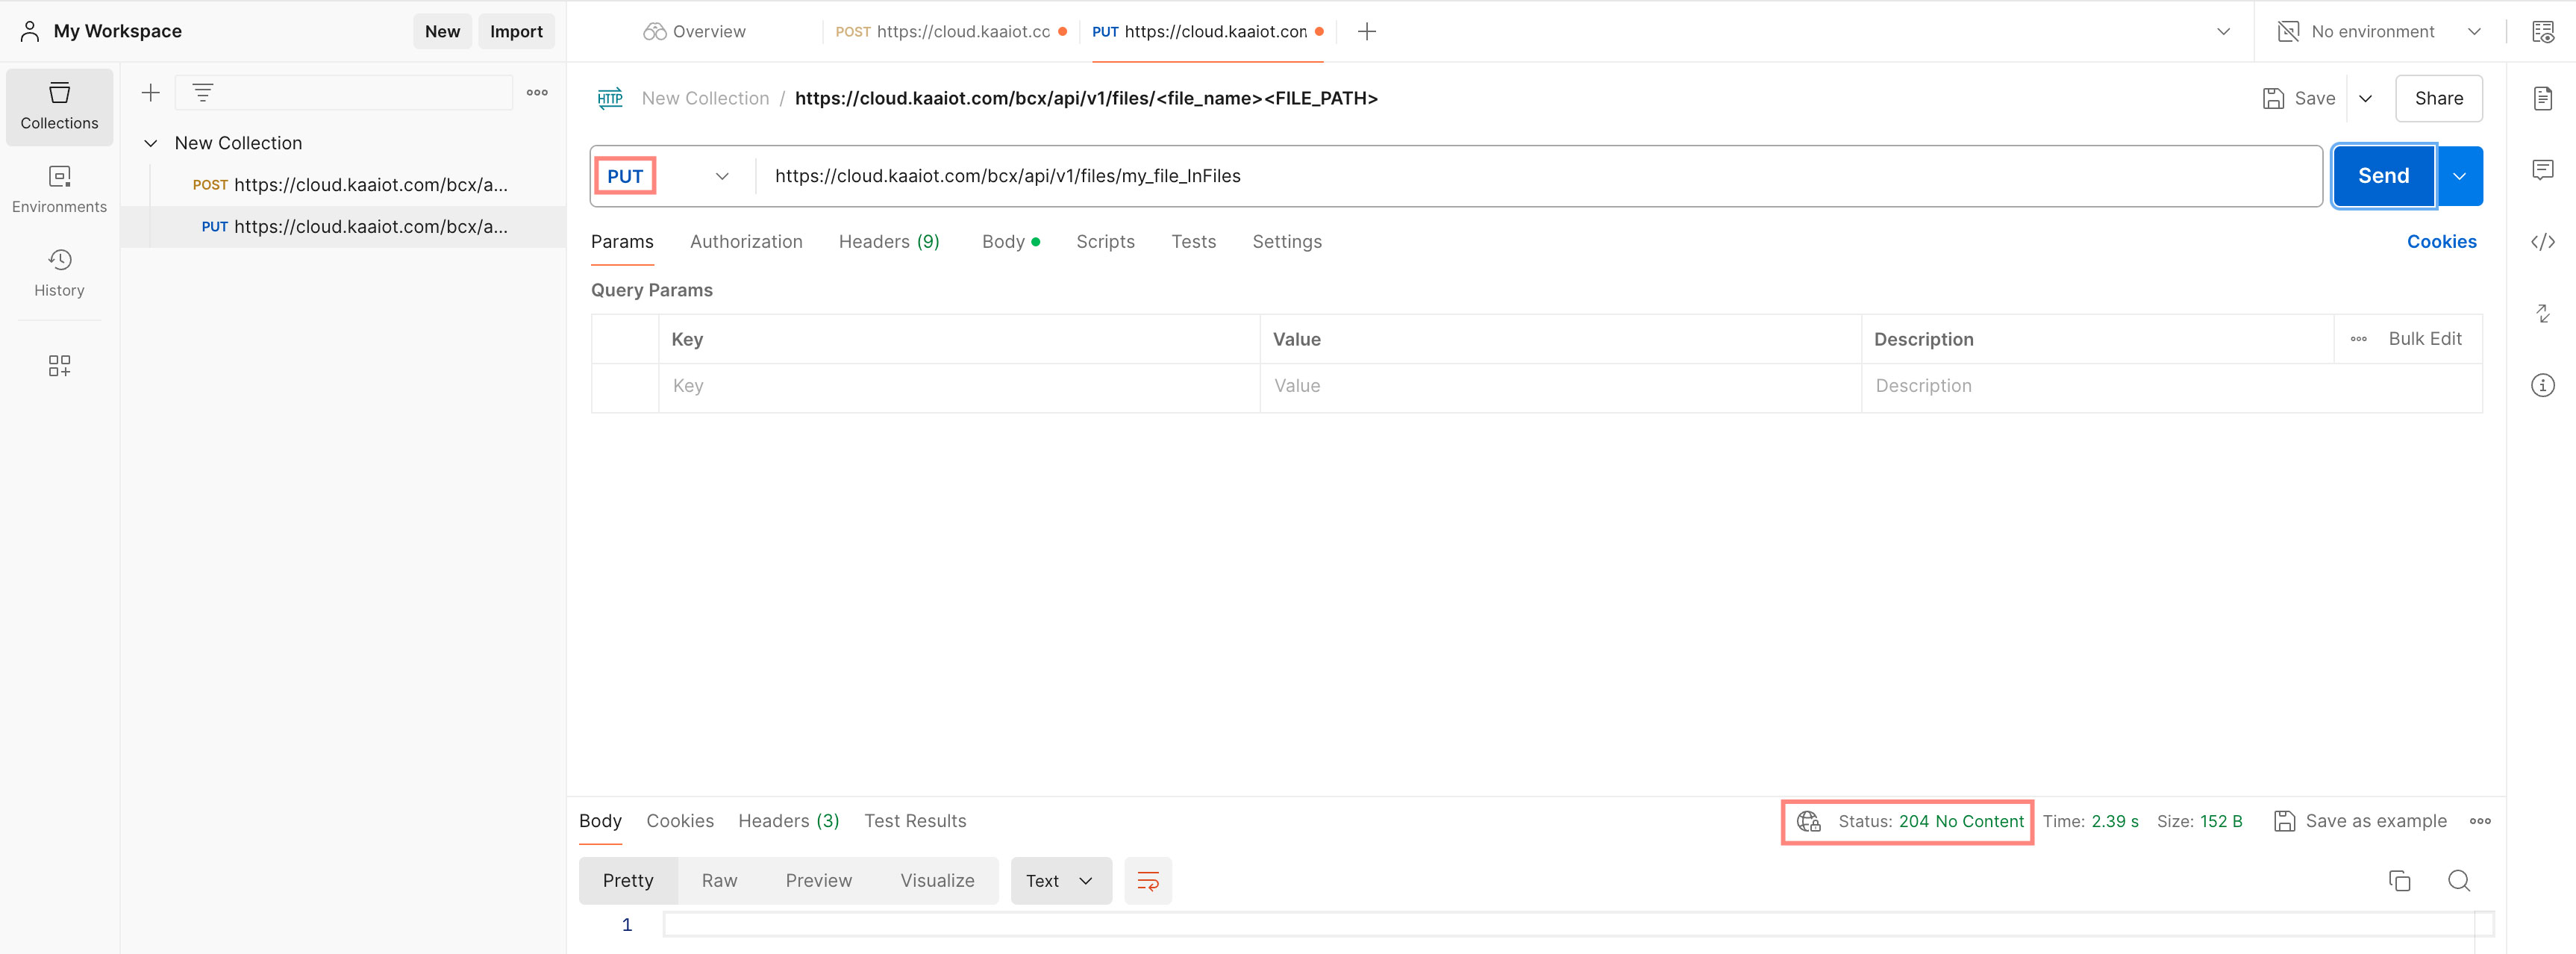This screenshot has height=954, width=2576.
Task: Switch to the POST request tab
Action: [950, 31]
